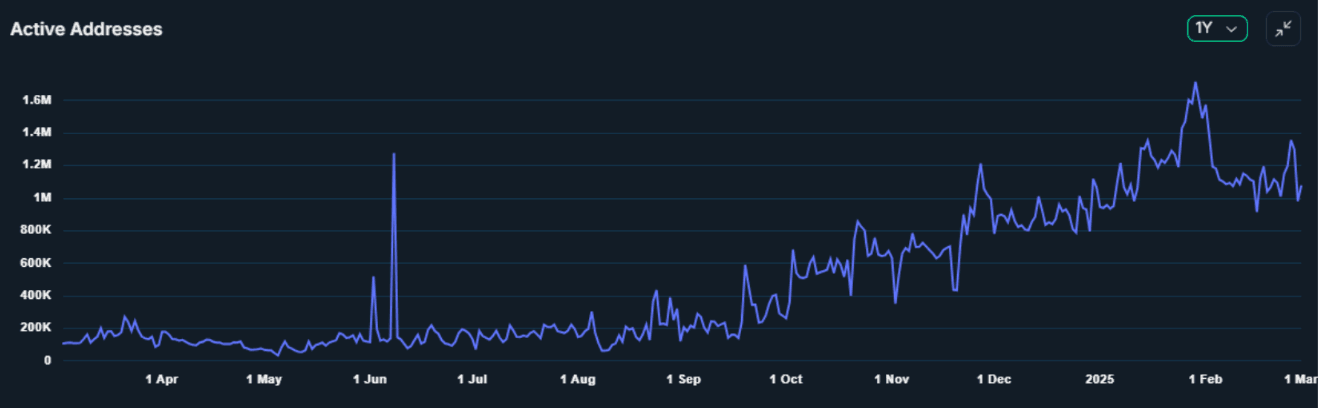This screenshot has height=408, width=1318.
Task: Select the 1 Dec date label
Action: click(994, 380)
